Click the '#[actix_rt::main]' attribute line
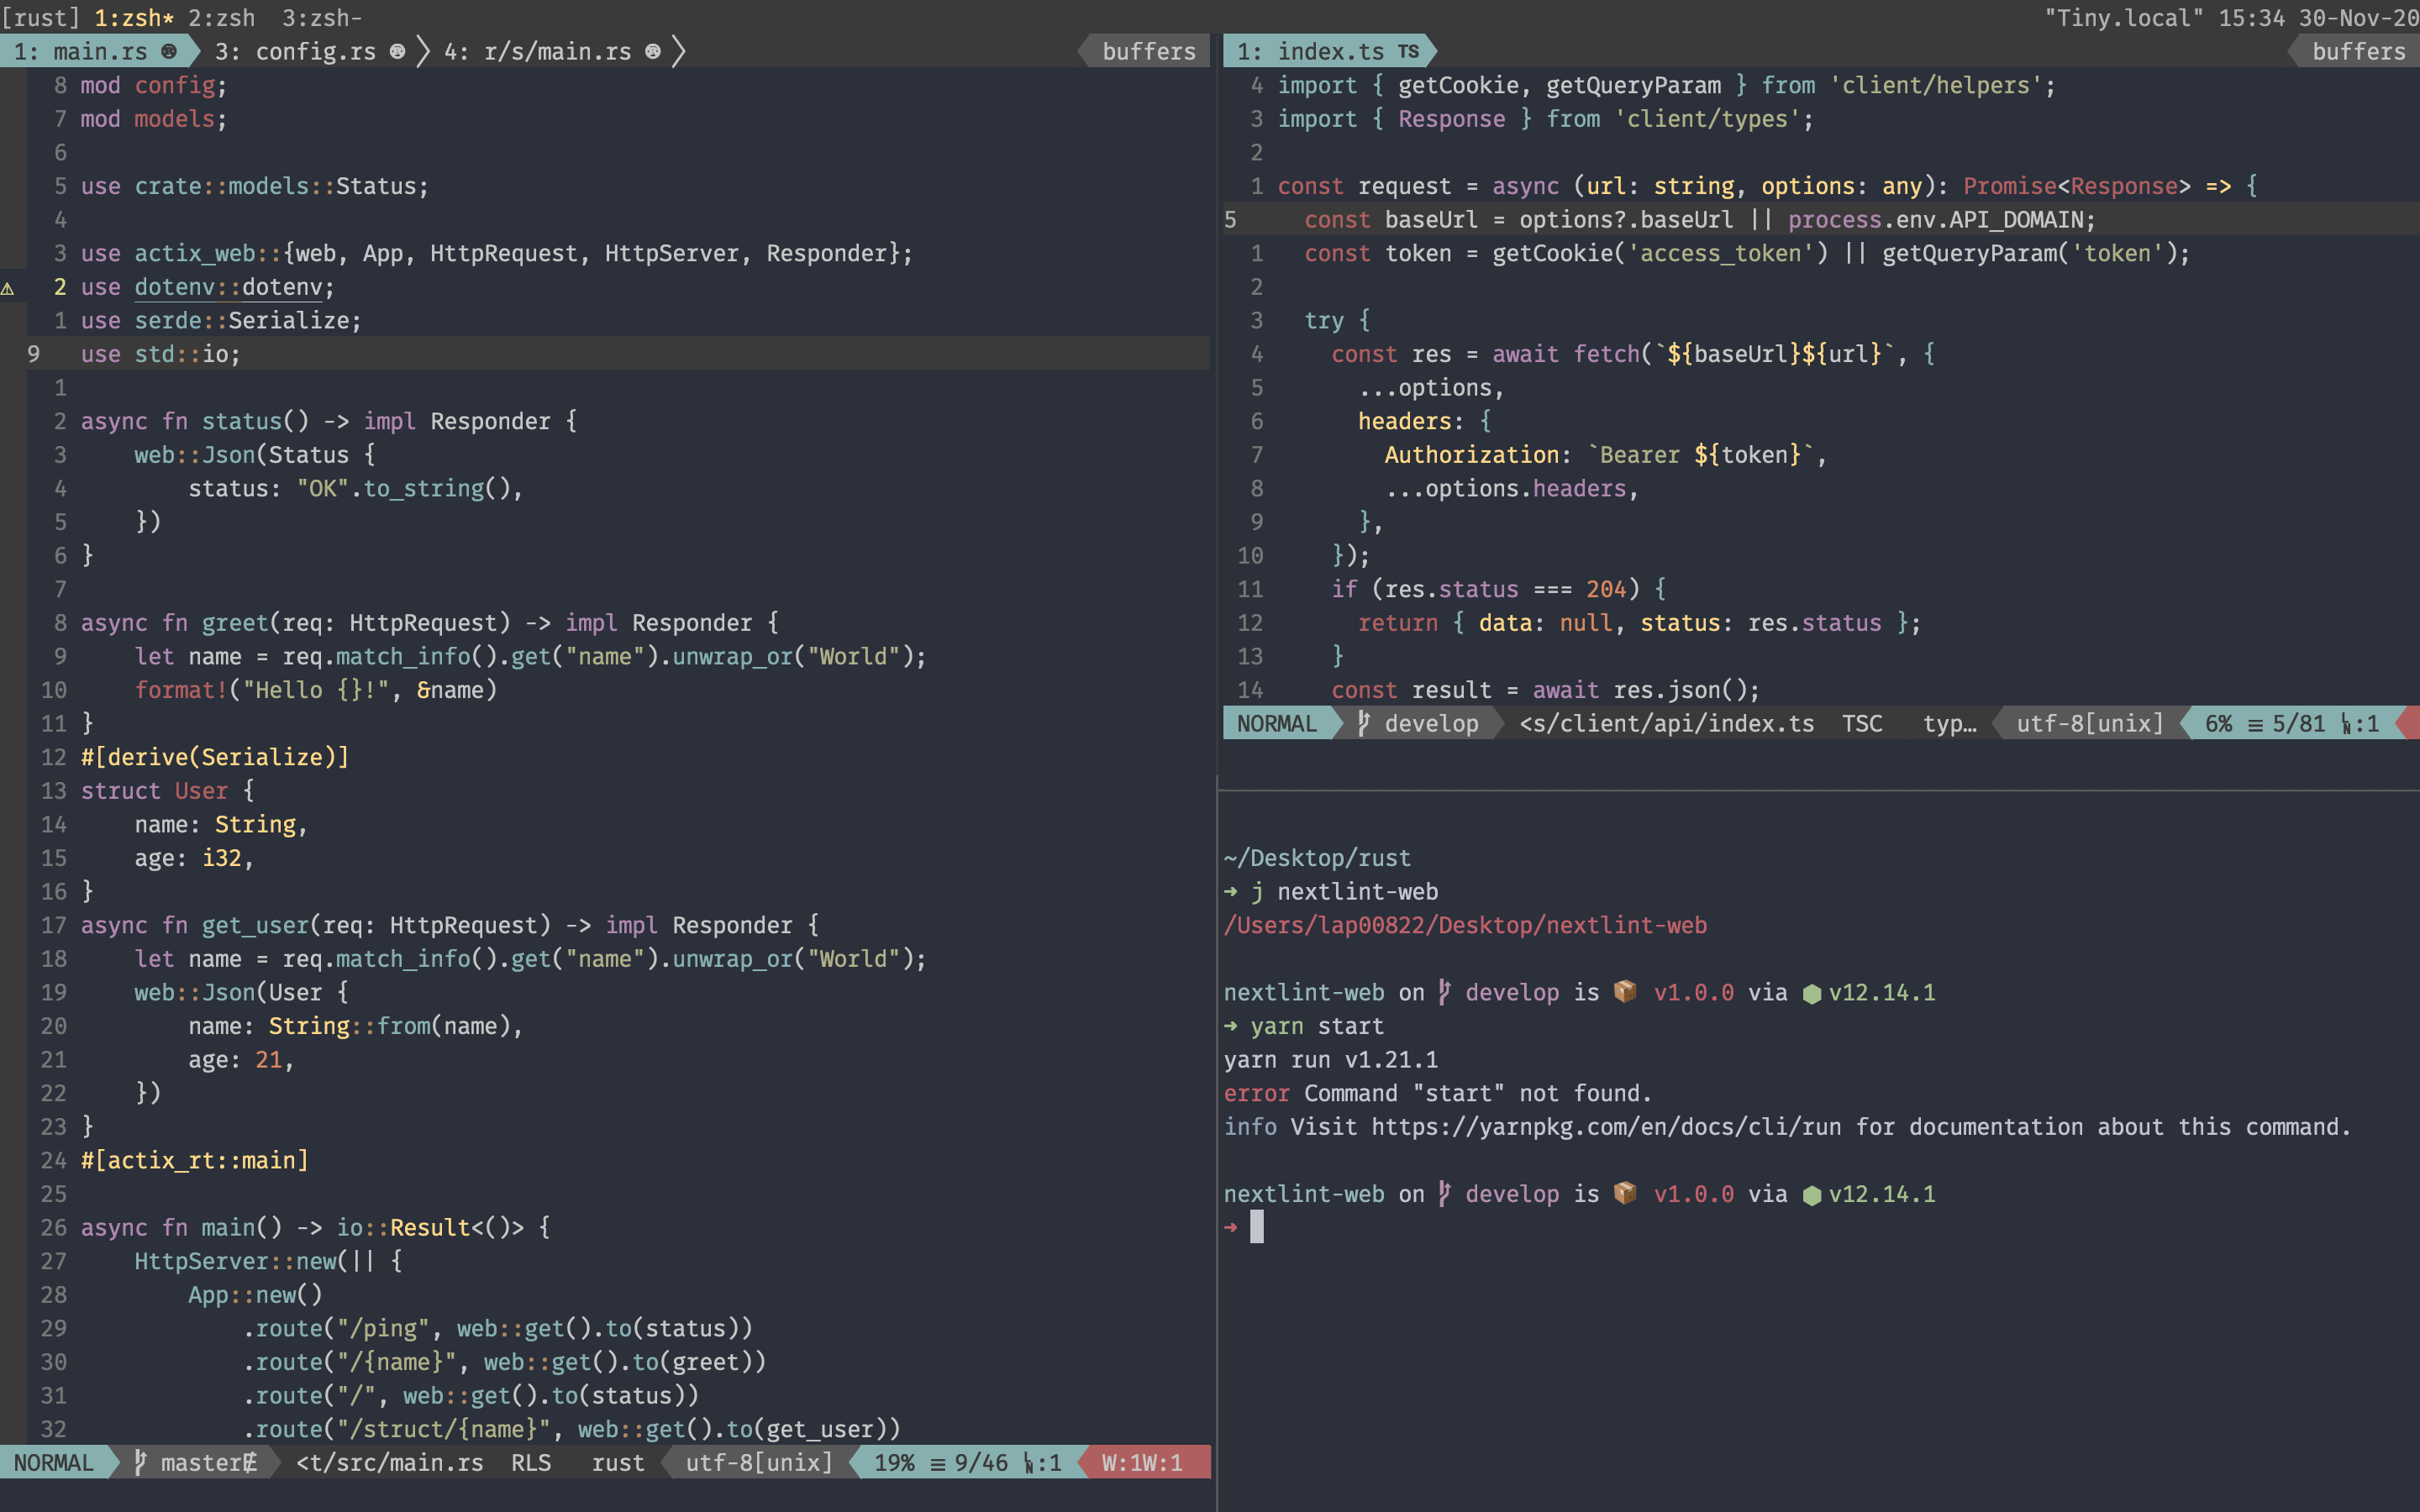This screenshot has height=1512, width=2420. (x=195, y=1160)
